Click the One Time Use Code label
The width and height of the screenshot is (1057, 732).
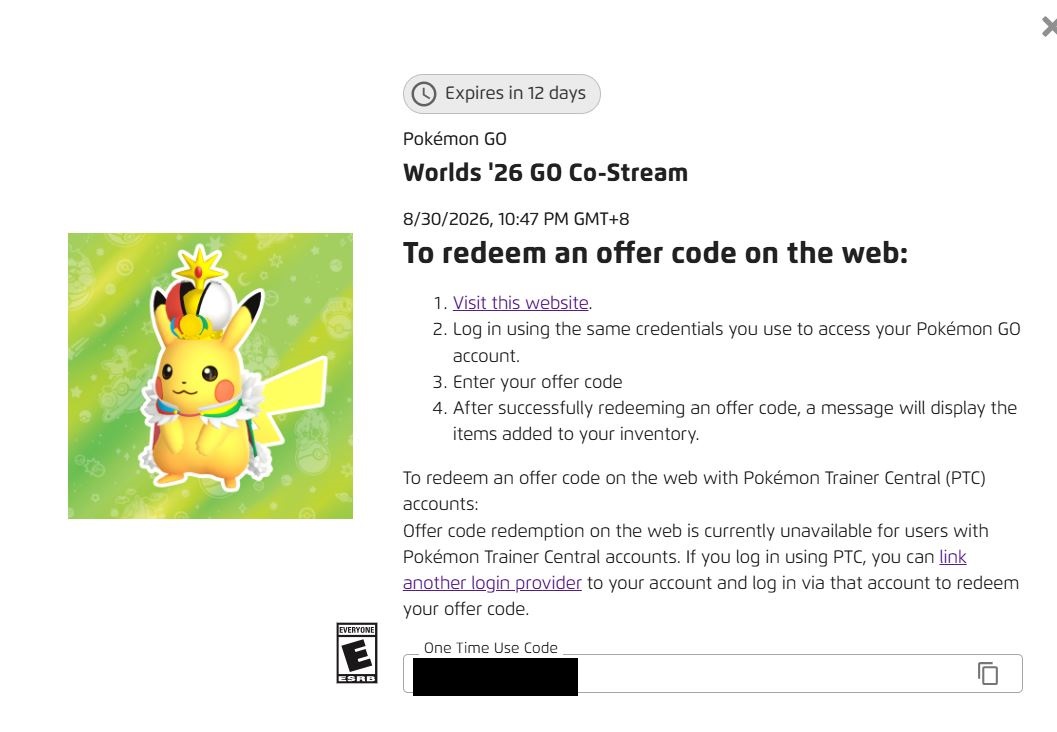point(491,648)
